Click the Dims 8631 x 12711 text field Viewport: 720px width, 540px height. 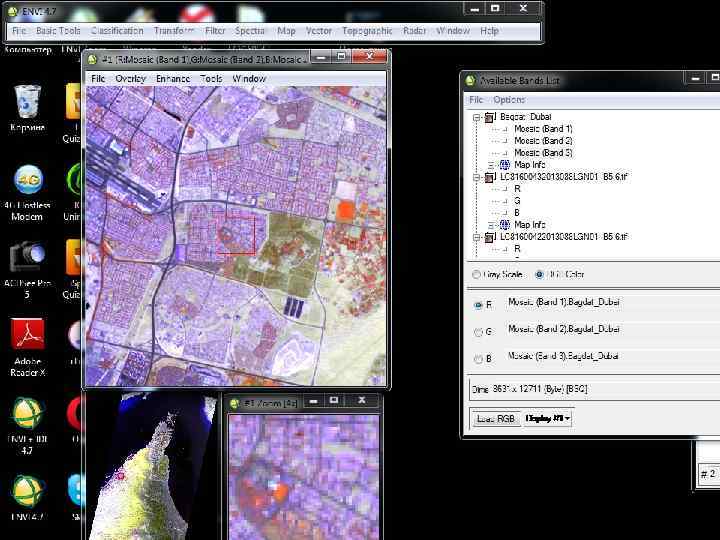595,389
